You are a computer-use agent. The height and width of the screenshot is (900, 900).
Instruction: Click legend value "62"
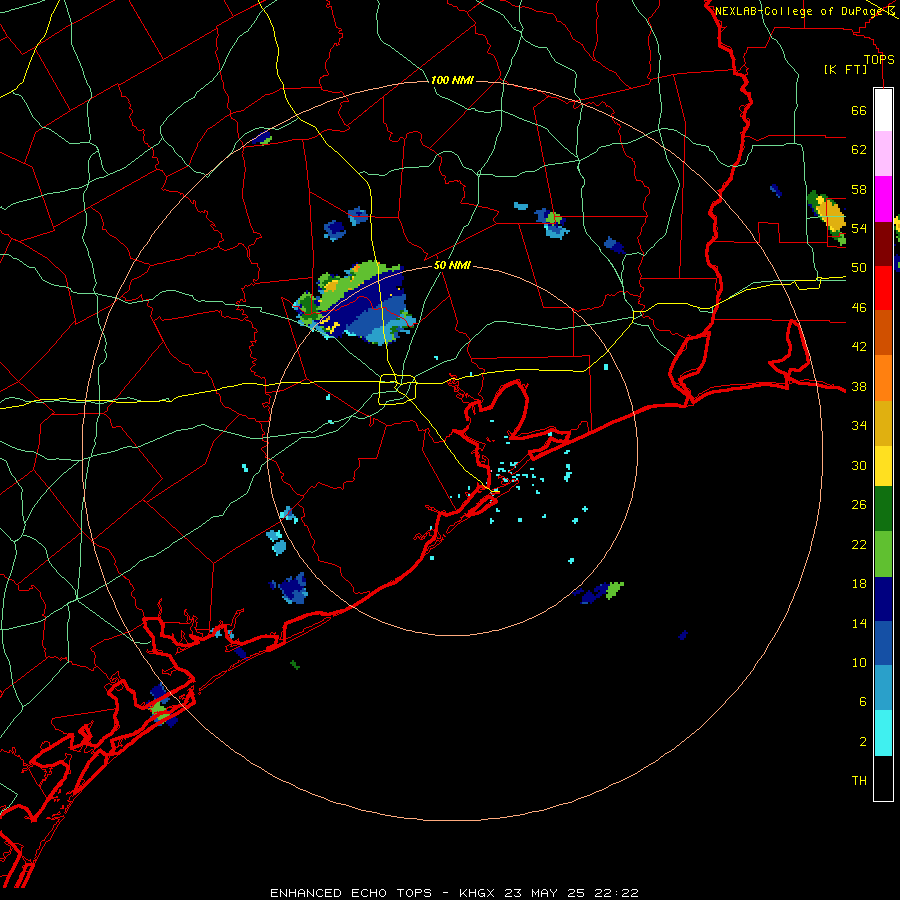point(859,150)
